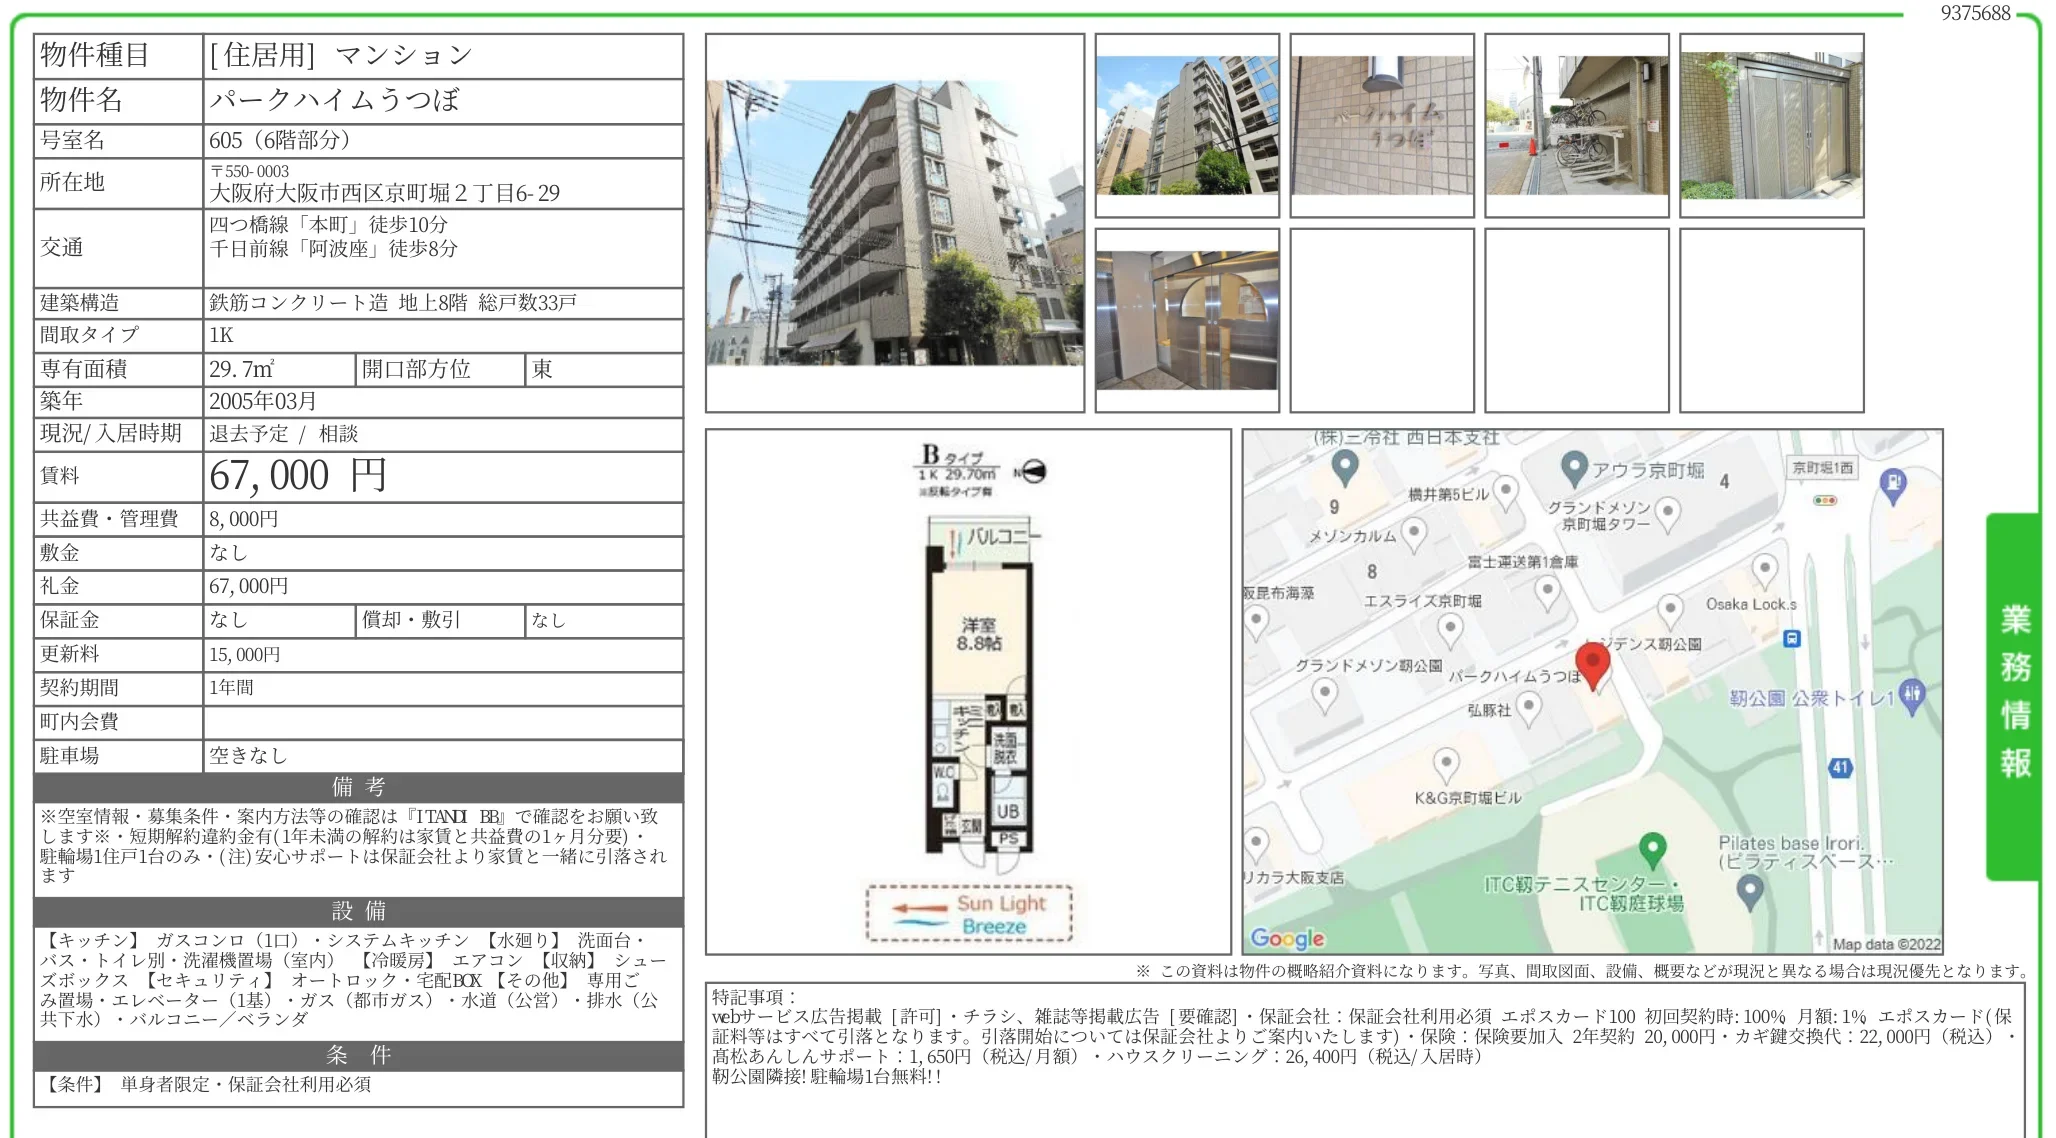Click the Pilates base Irori pin
Viewport: 2056px width, 1138px height.
point(1749,889)
